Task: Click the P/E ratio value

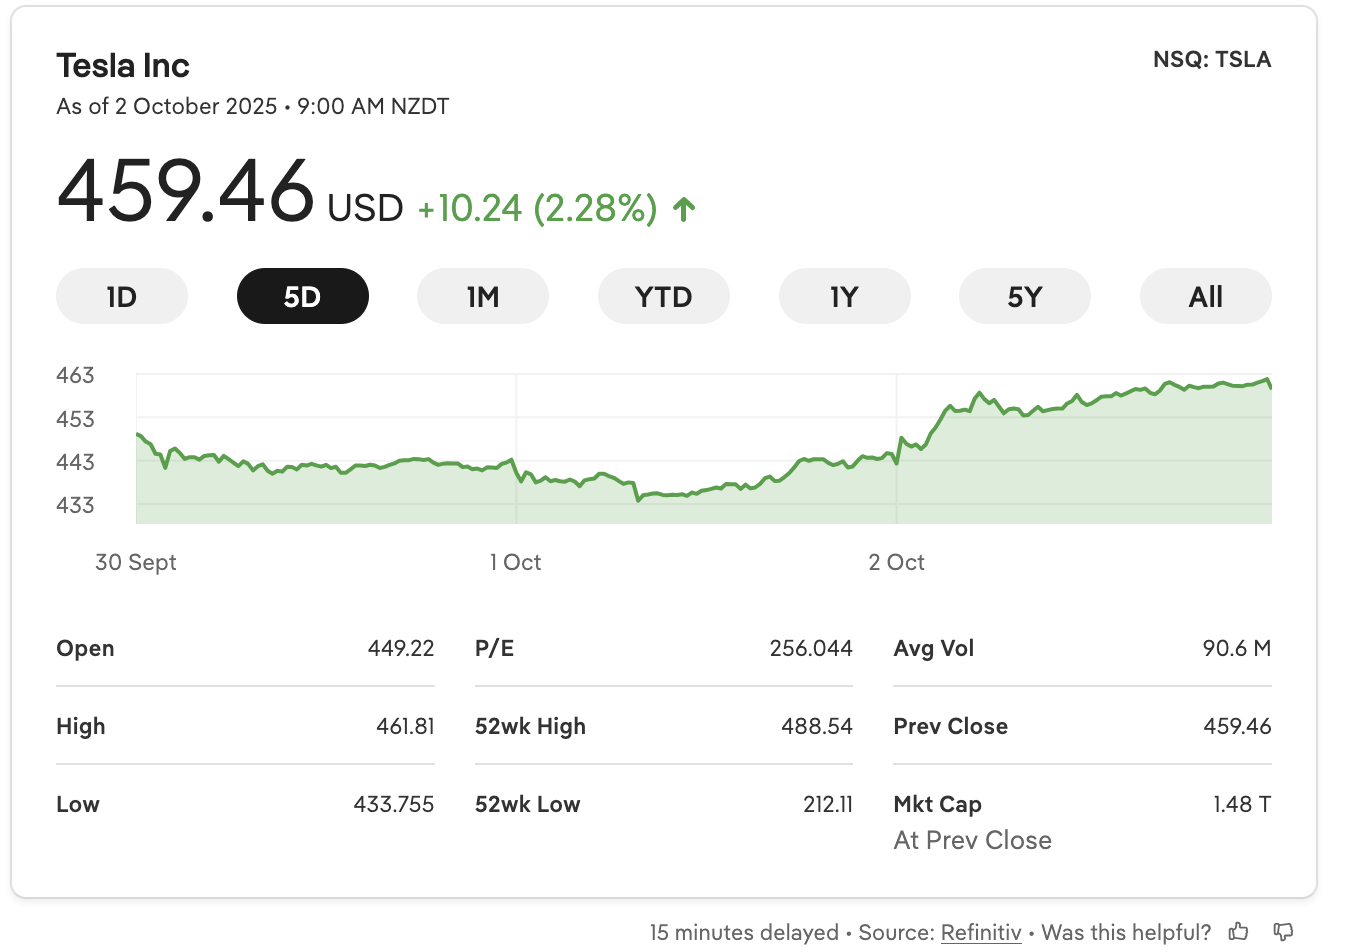Action: [x=811, y=648]
